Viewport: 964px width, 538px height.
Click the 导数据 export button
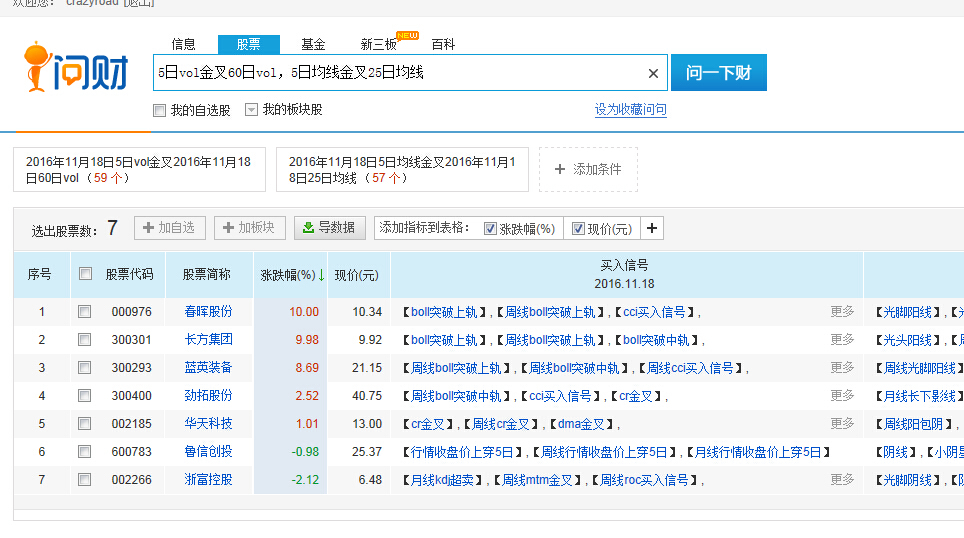coord(330,227)
